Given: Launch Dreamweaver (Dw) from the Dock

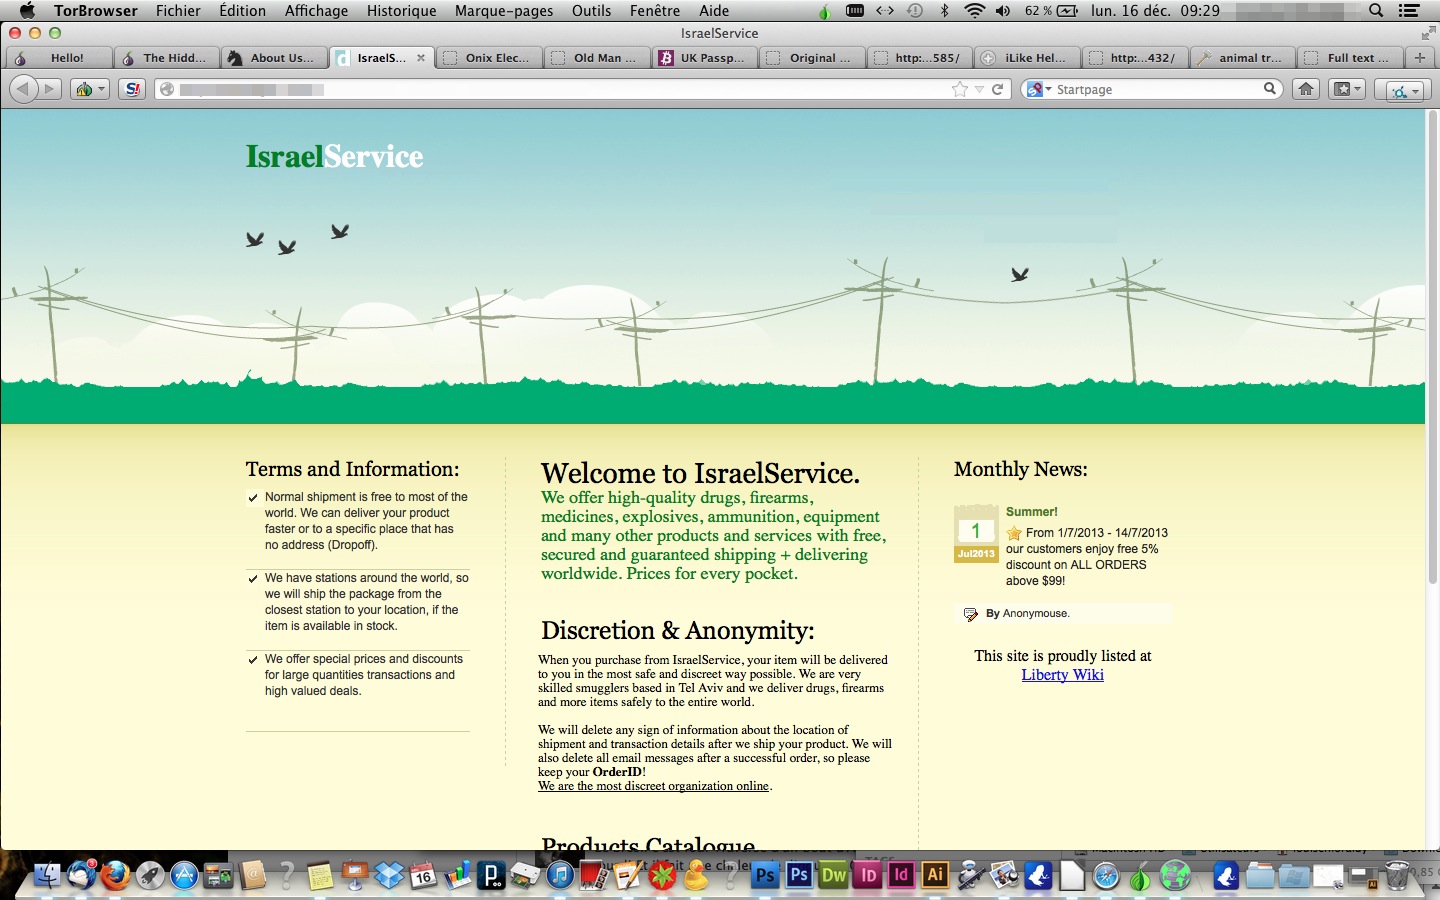Looking at the screenshot, I should [833, 876].
